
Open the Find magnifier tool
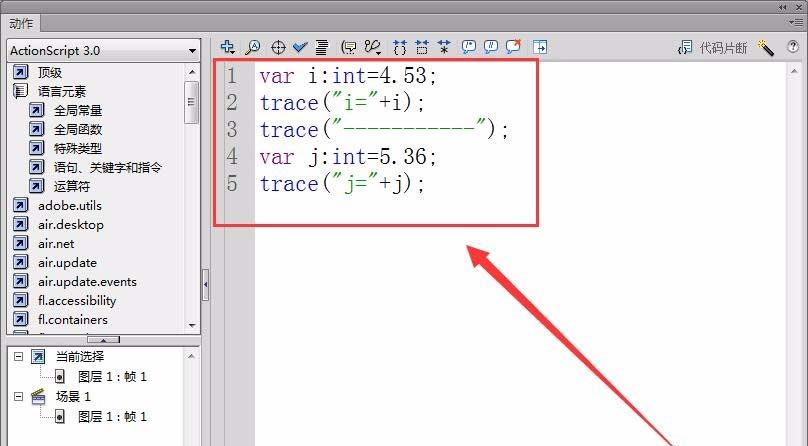252,47
